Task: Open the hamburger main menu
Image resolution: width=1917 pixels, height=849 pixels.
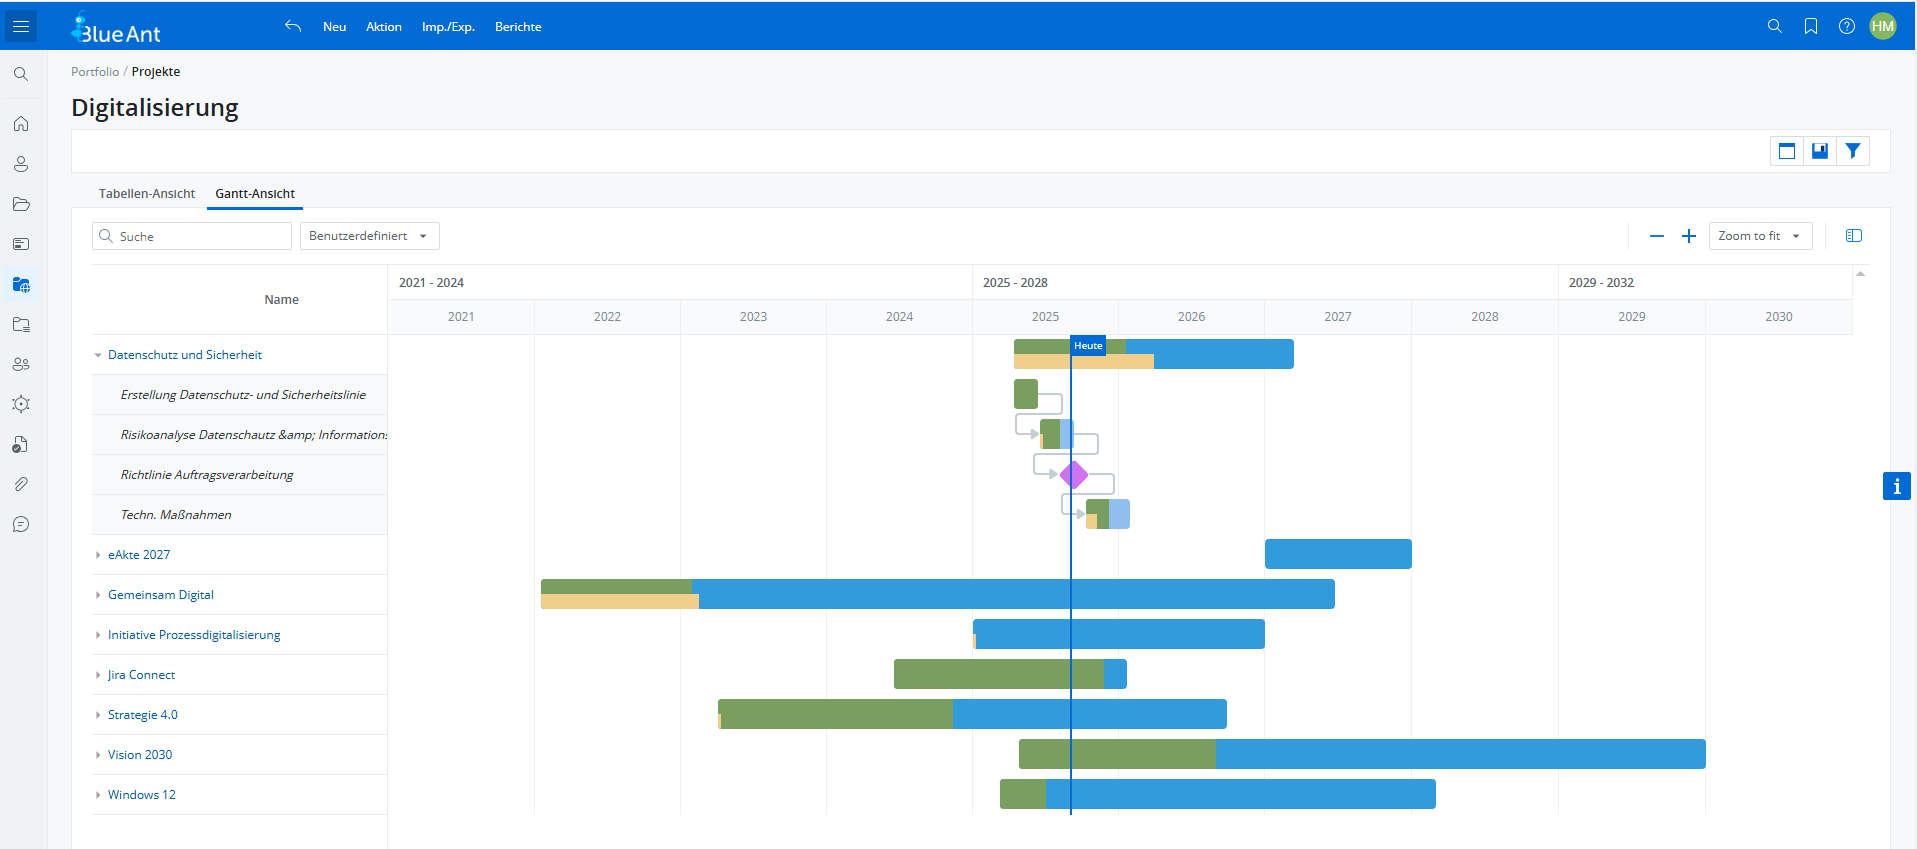Action: click(21, 26)
